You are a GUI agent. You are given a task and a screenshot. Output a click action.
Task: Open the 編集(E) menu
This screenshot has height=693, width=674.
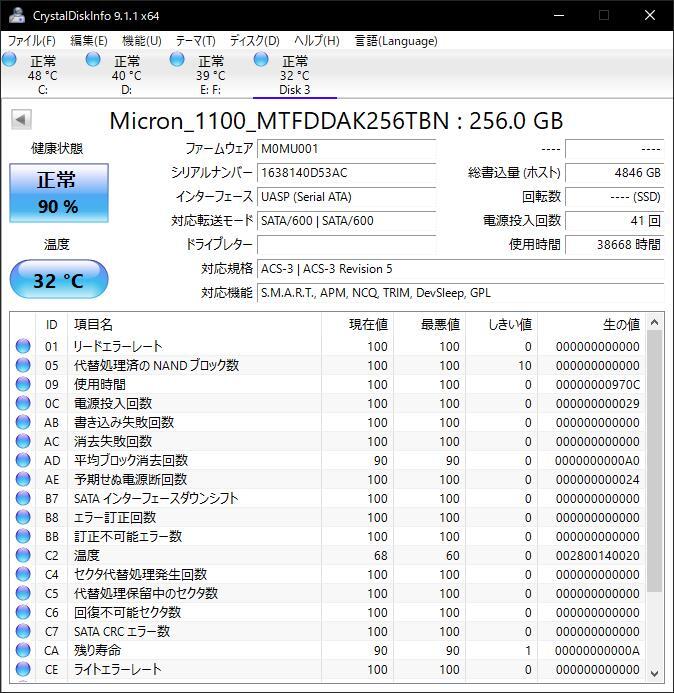pyautogui.click(x=89, y=41)
